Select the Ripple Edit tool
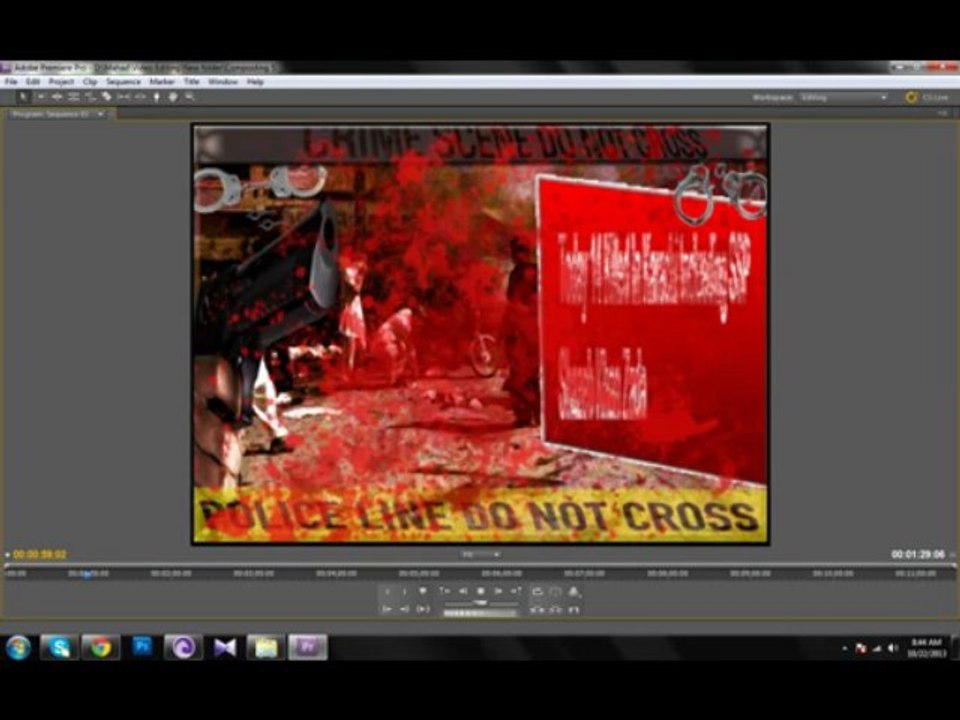 (58, 97)
